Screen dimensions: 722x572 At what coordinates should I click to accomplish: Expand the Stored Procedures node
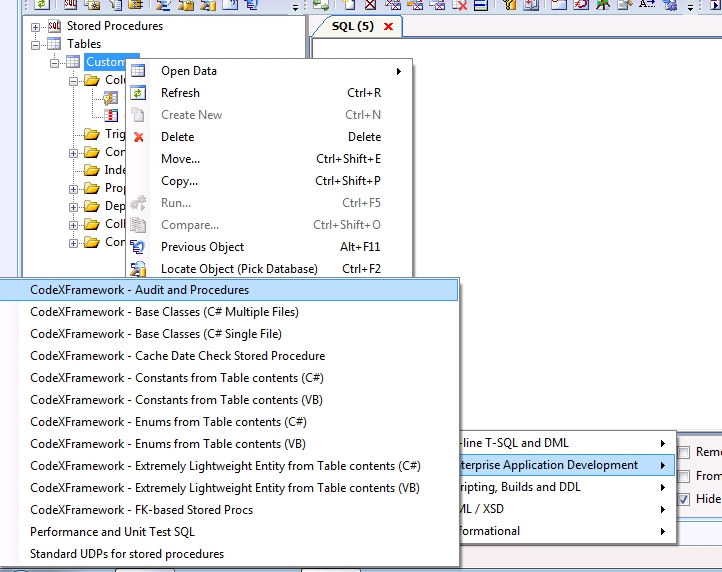pos(35,27)
